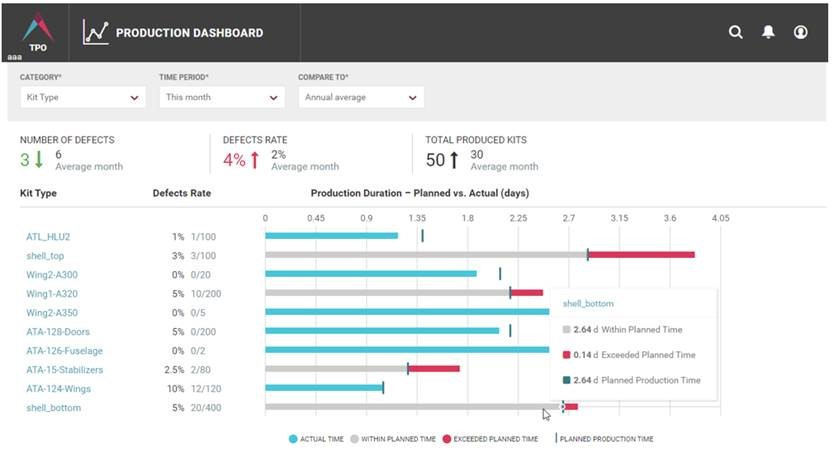Viewport: 834px width, 468px height.
Task: Click tooltip row 0.14 d Exceeded Planned Time
Action: click(629, 355)
